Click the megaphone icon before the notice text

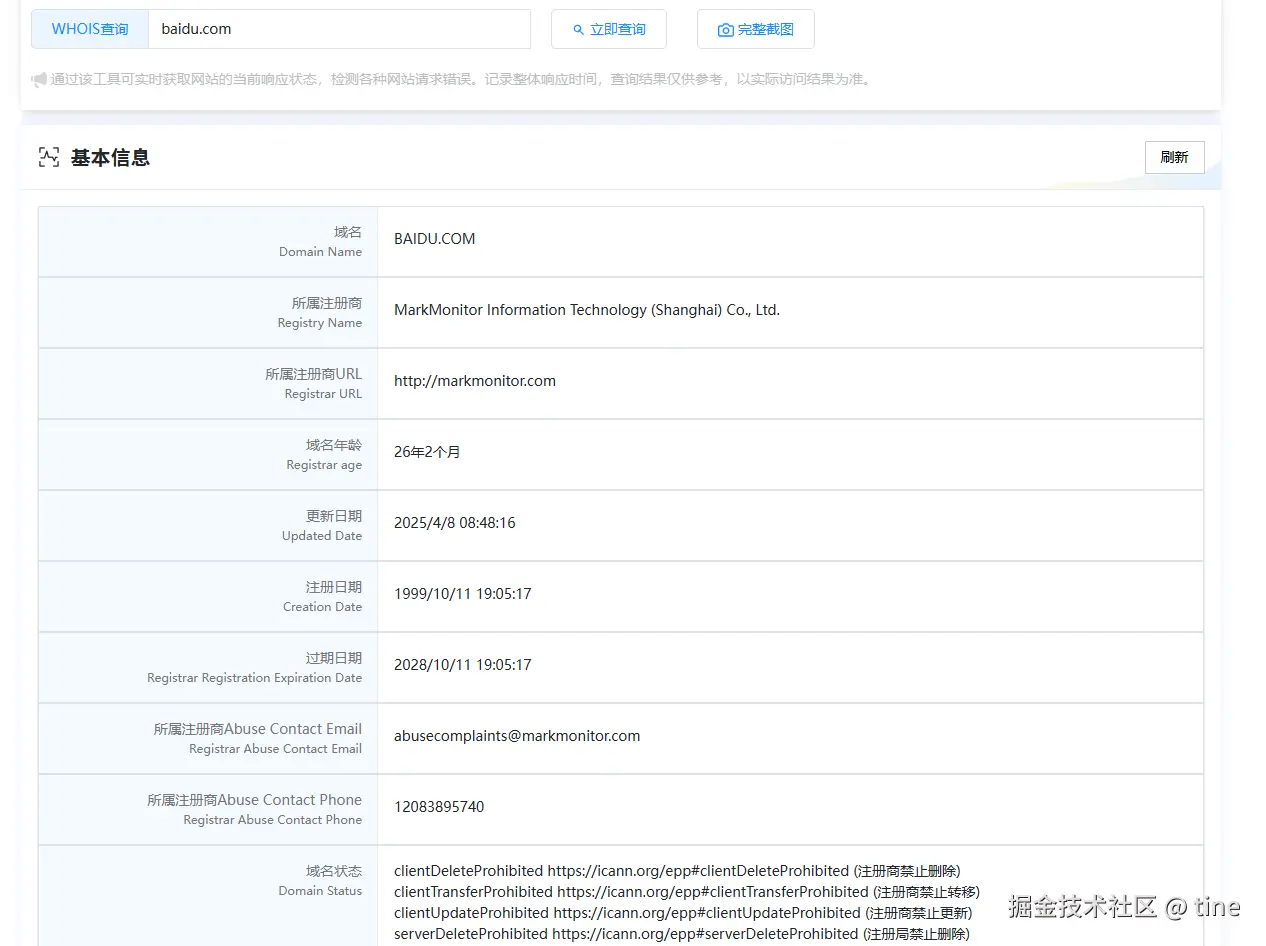(x=39, y=79)
